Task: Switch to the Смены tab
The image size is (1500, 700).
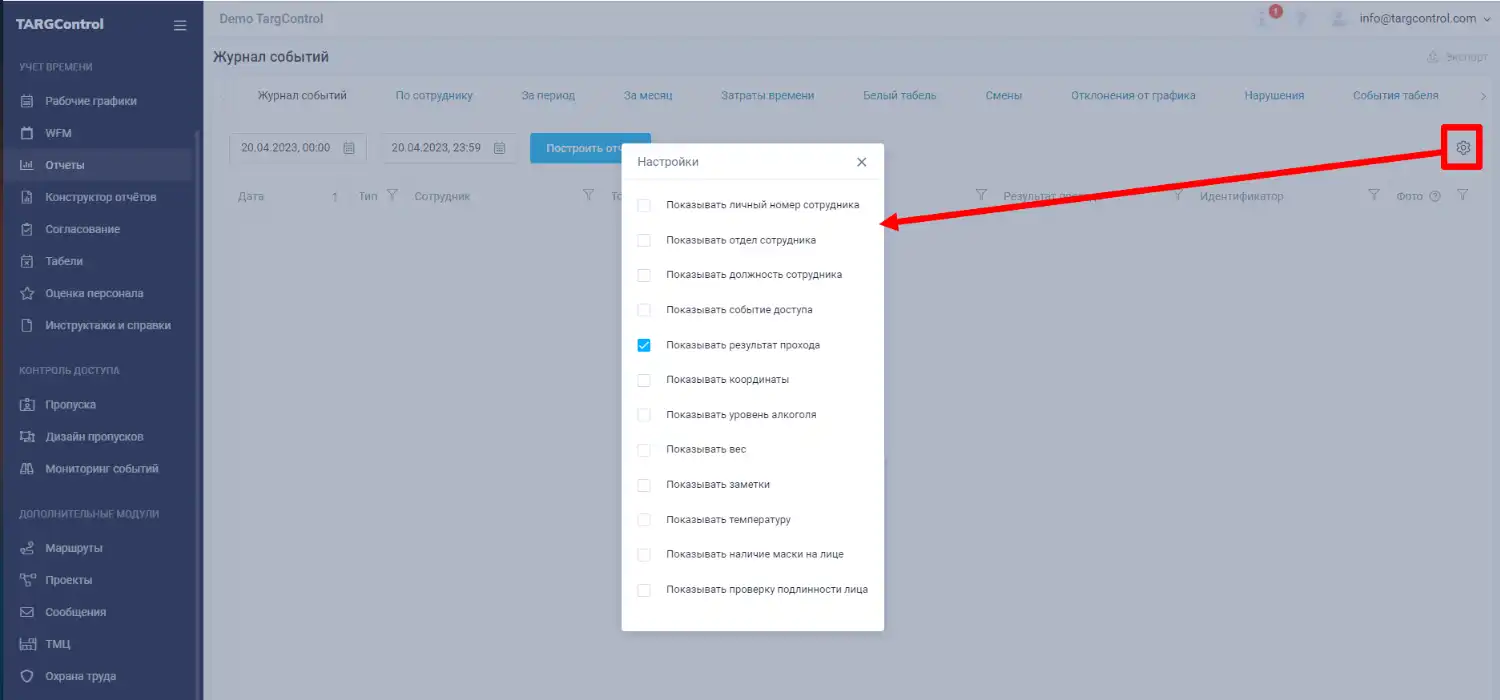Action: click(x=1003, y=96)
